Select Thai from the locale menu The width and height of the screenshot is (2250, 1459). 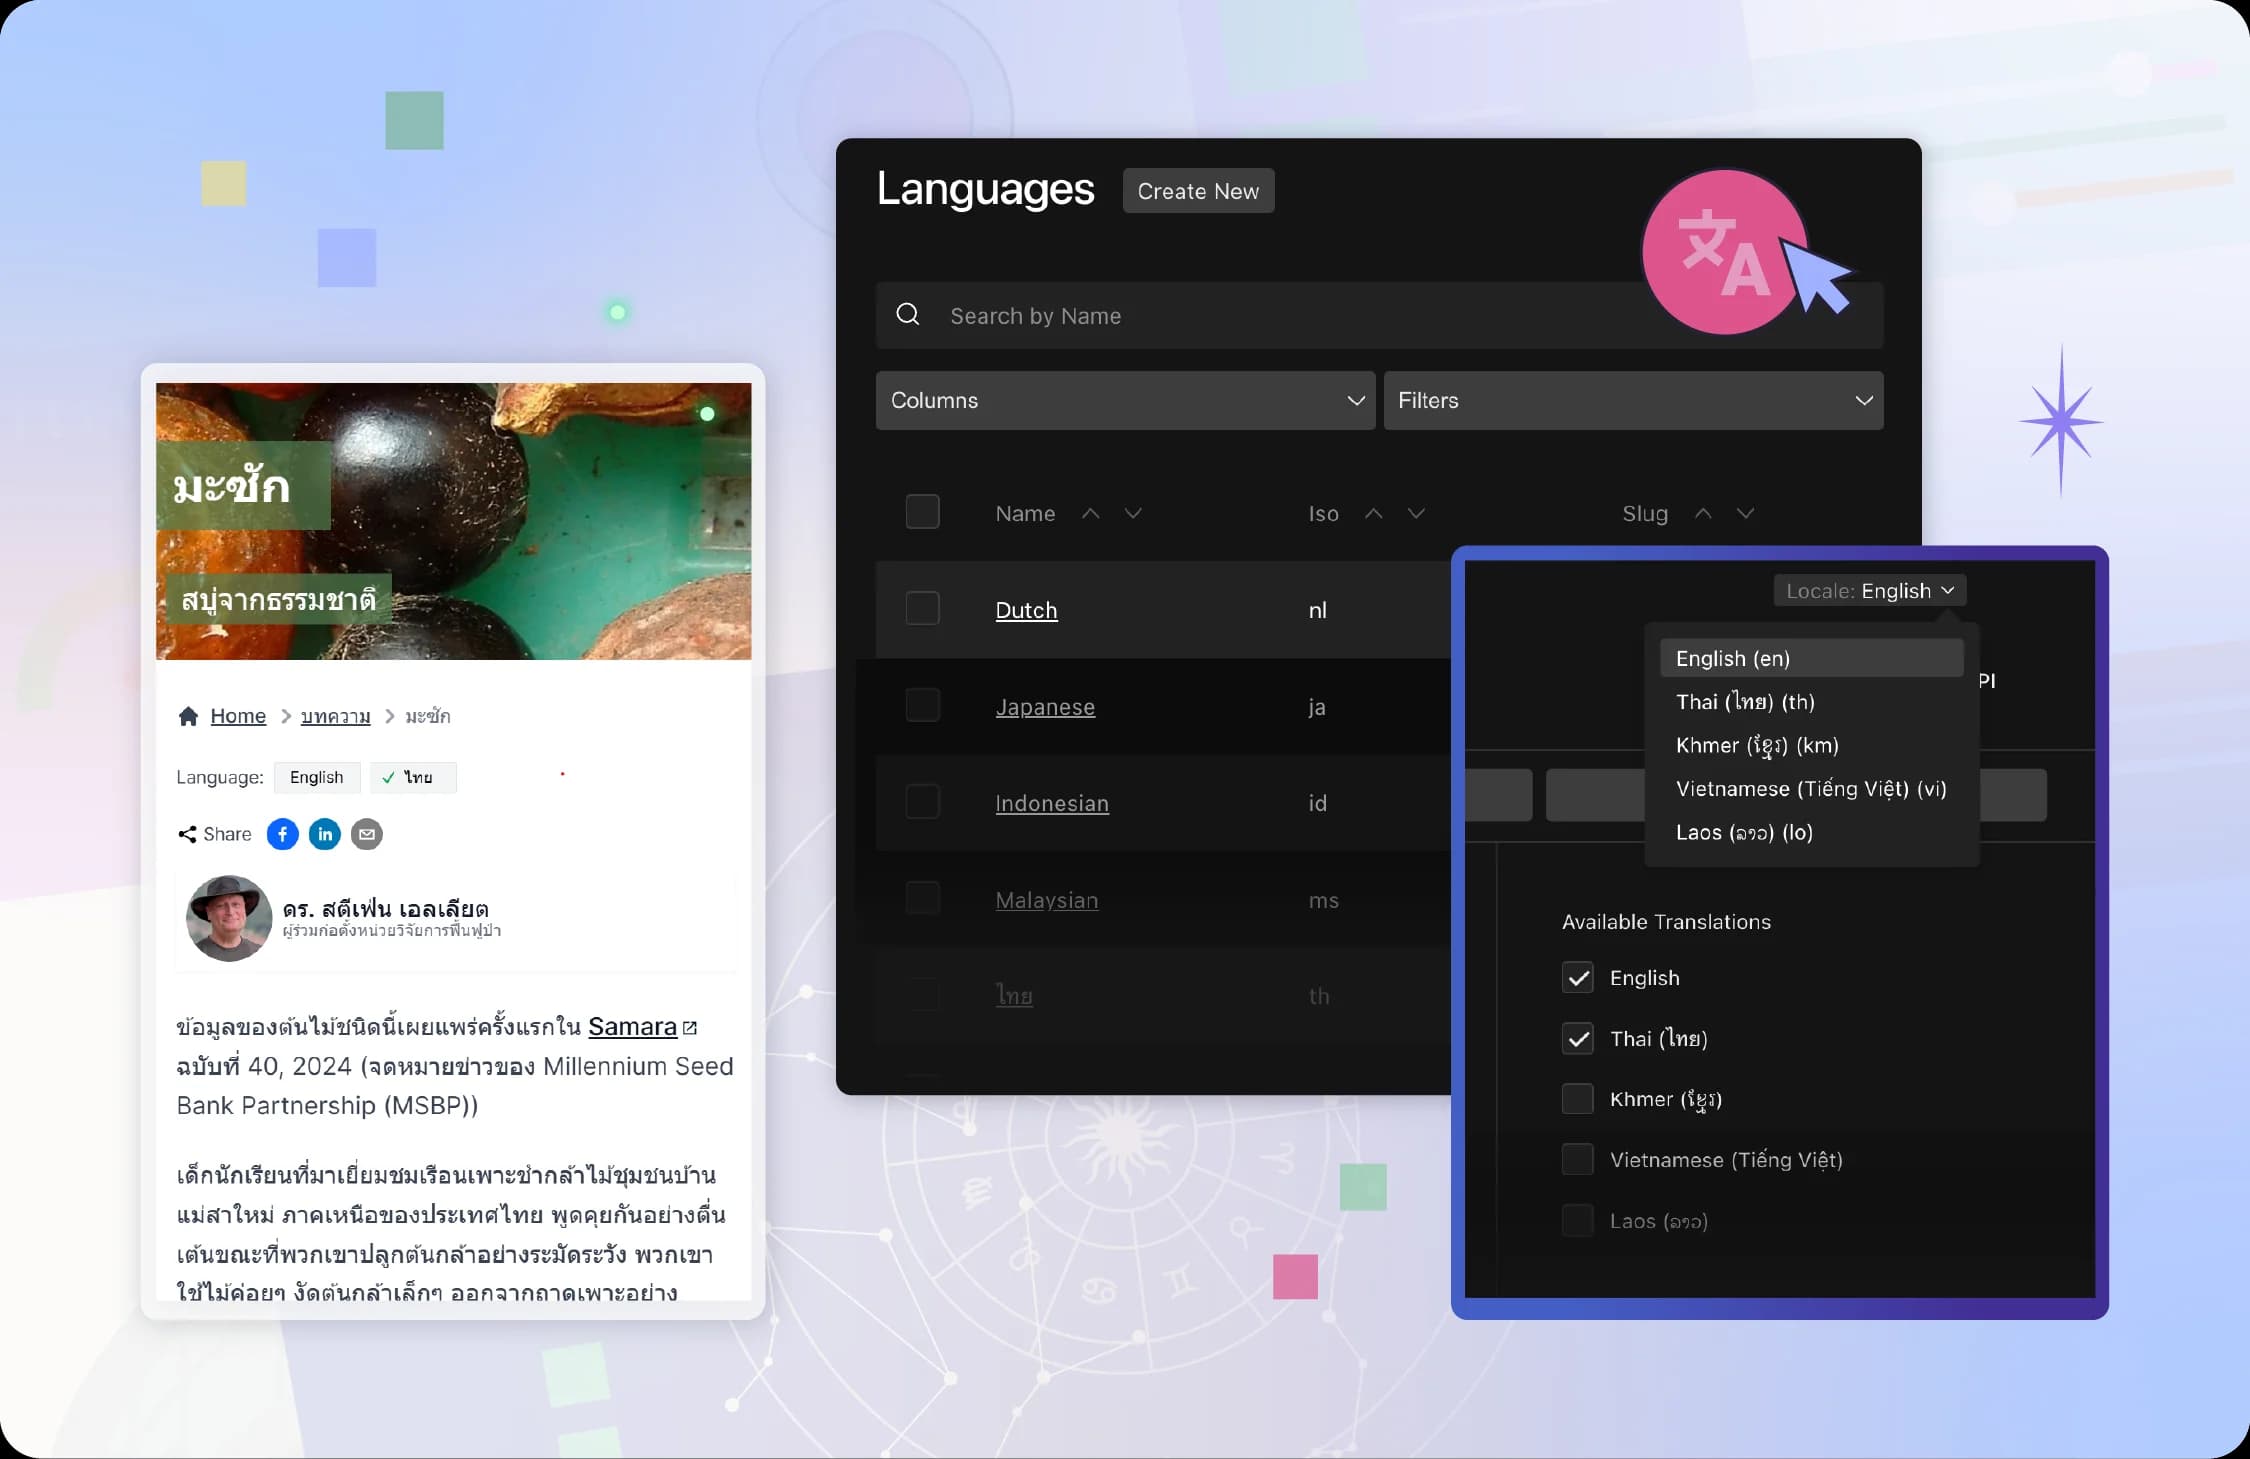[1745, 702]
